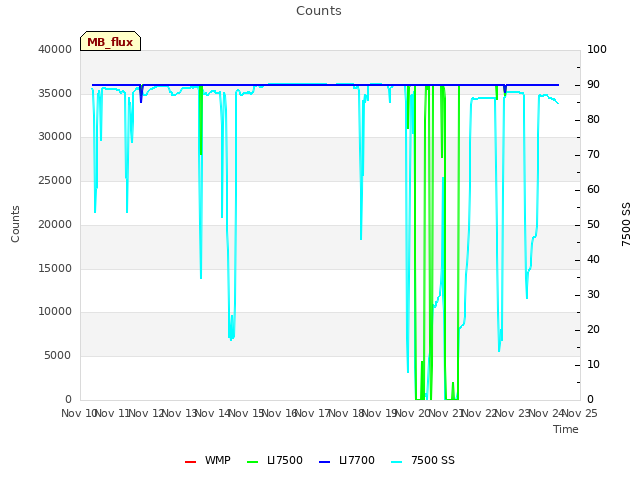Click the cyan 7500 SS legend color marker
The width and height of the screenshot is (640, 480).
click(396, 462)
